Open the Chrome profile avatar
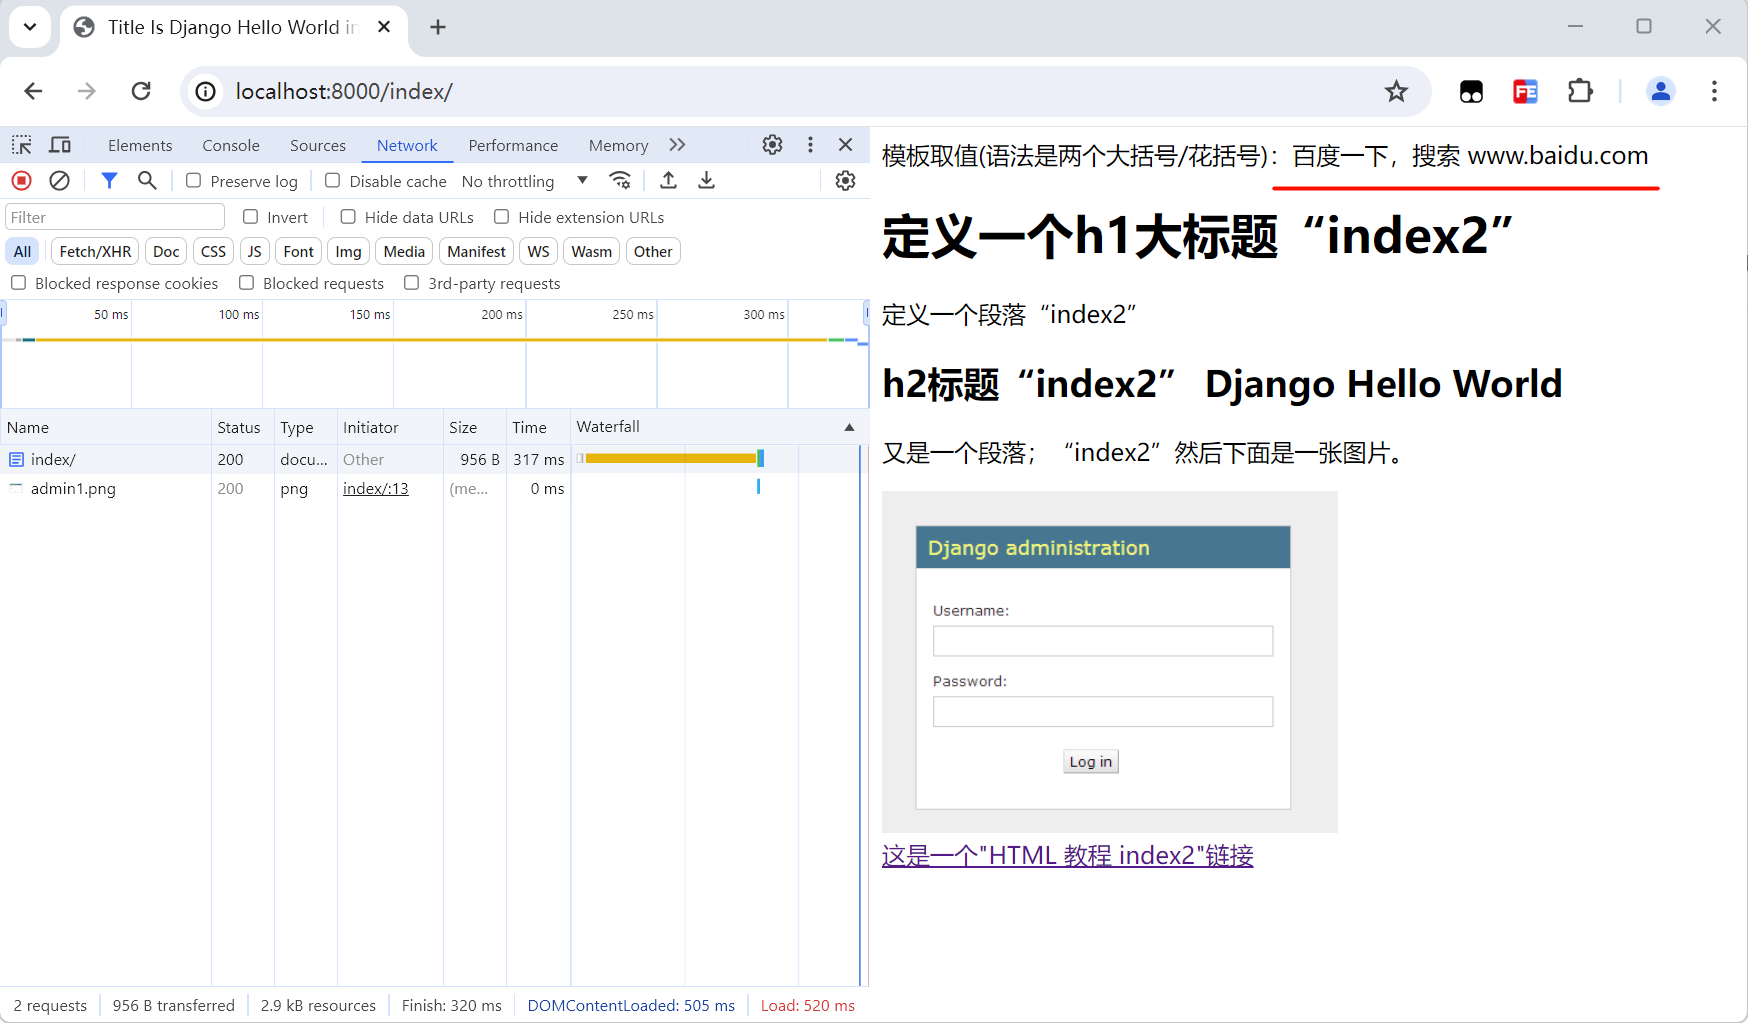This screenshot has height=1023, width=1748. pos(1661,92)
